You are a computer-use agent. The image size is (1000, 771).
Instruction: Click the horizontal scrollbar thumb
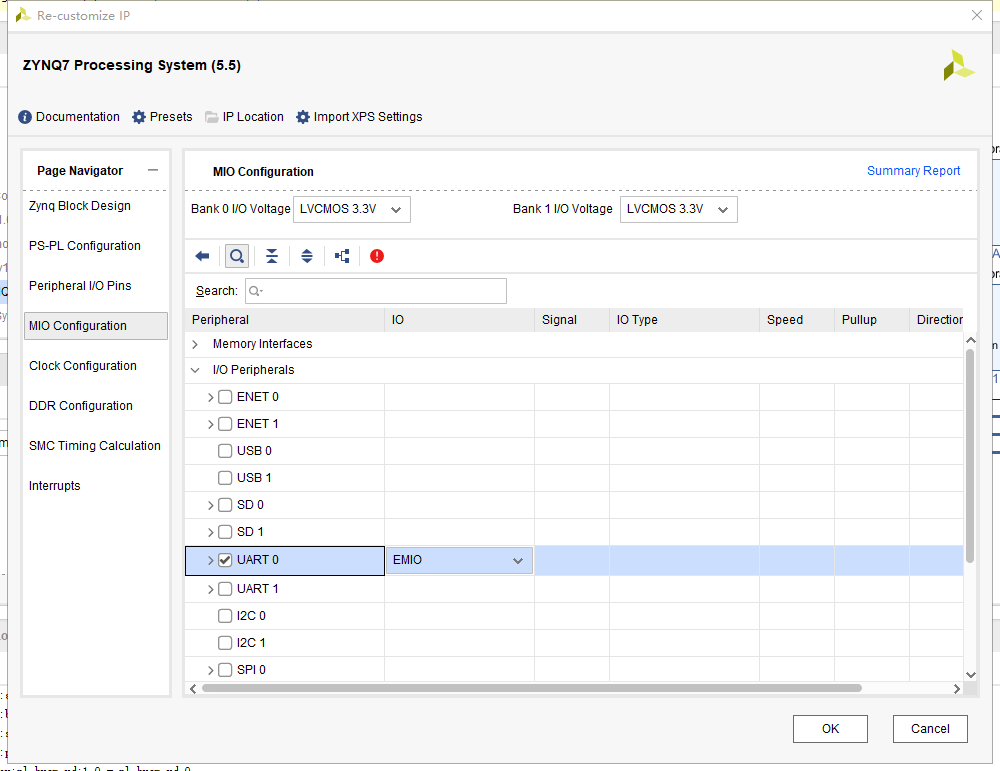point(532,689)
